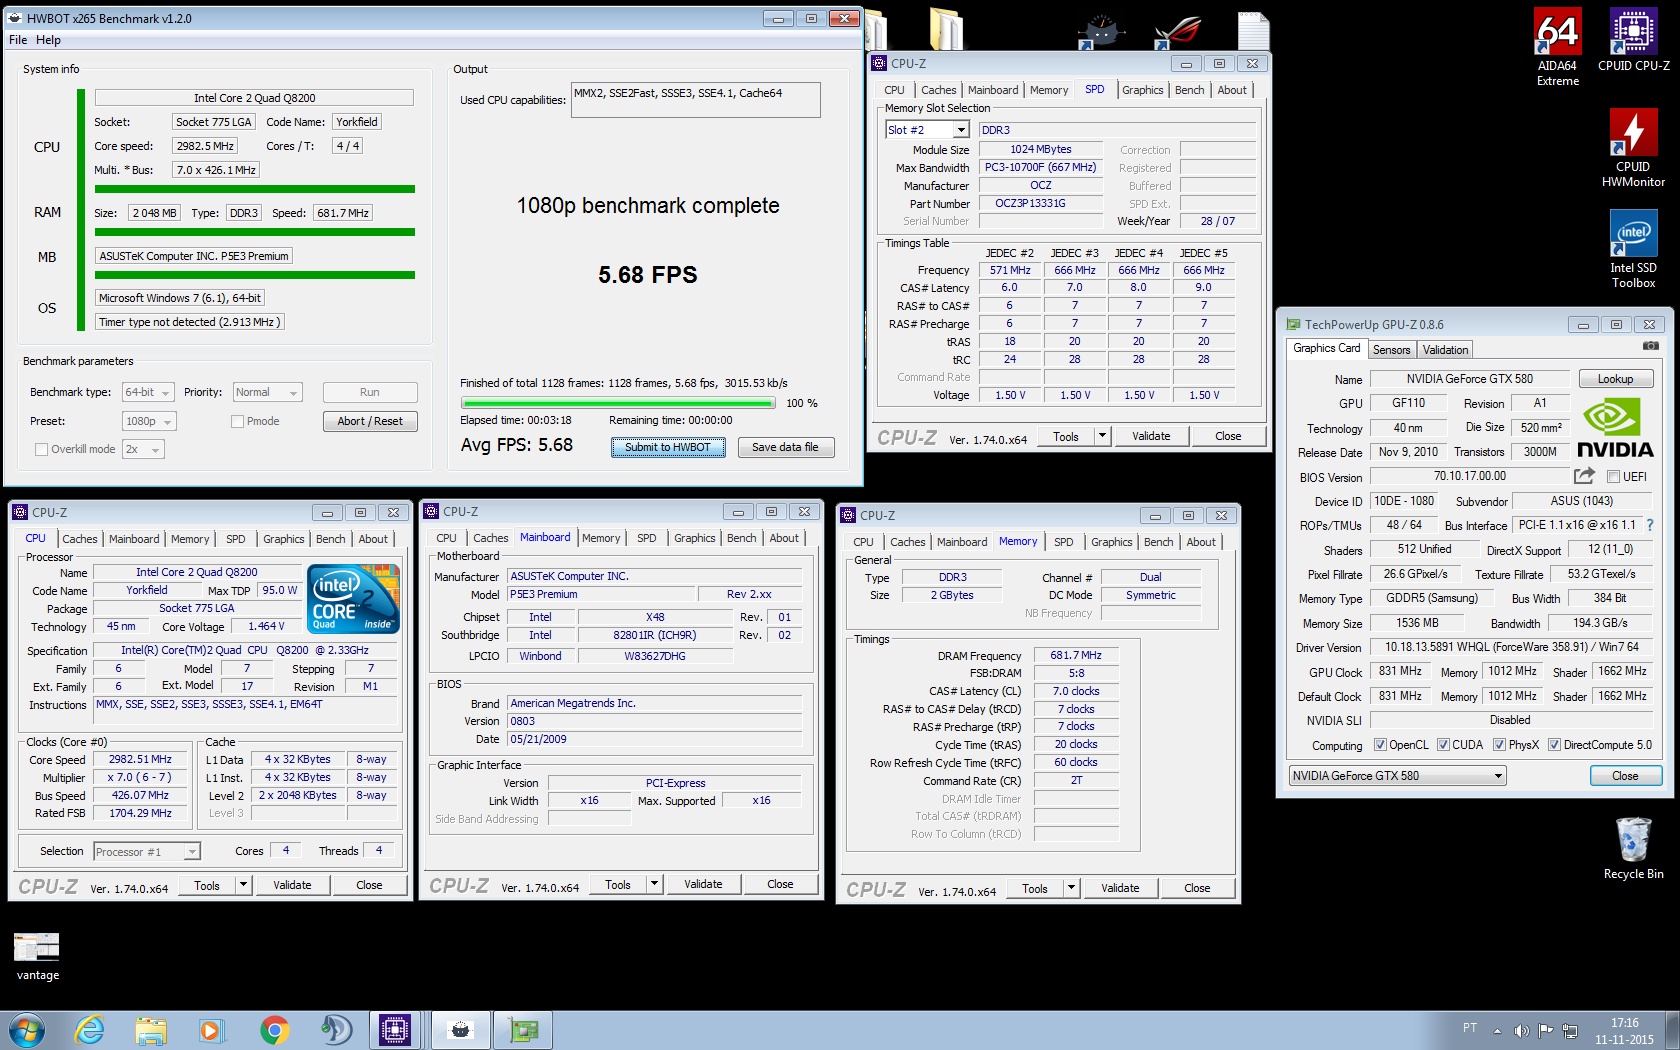Viewport: 1680px width, 1050px height.
Task: Open the Recycle Bin
Action: [1633, 849]
